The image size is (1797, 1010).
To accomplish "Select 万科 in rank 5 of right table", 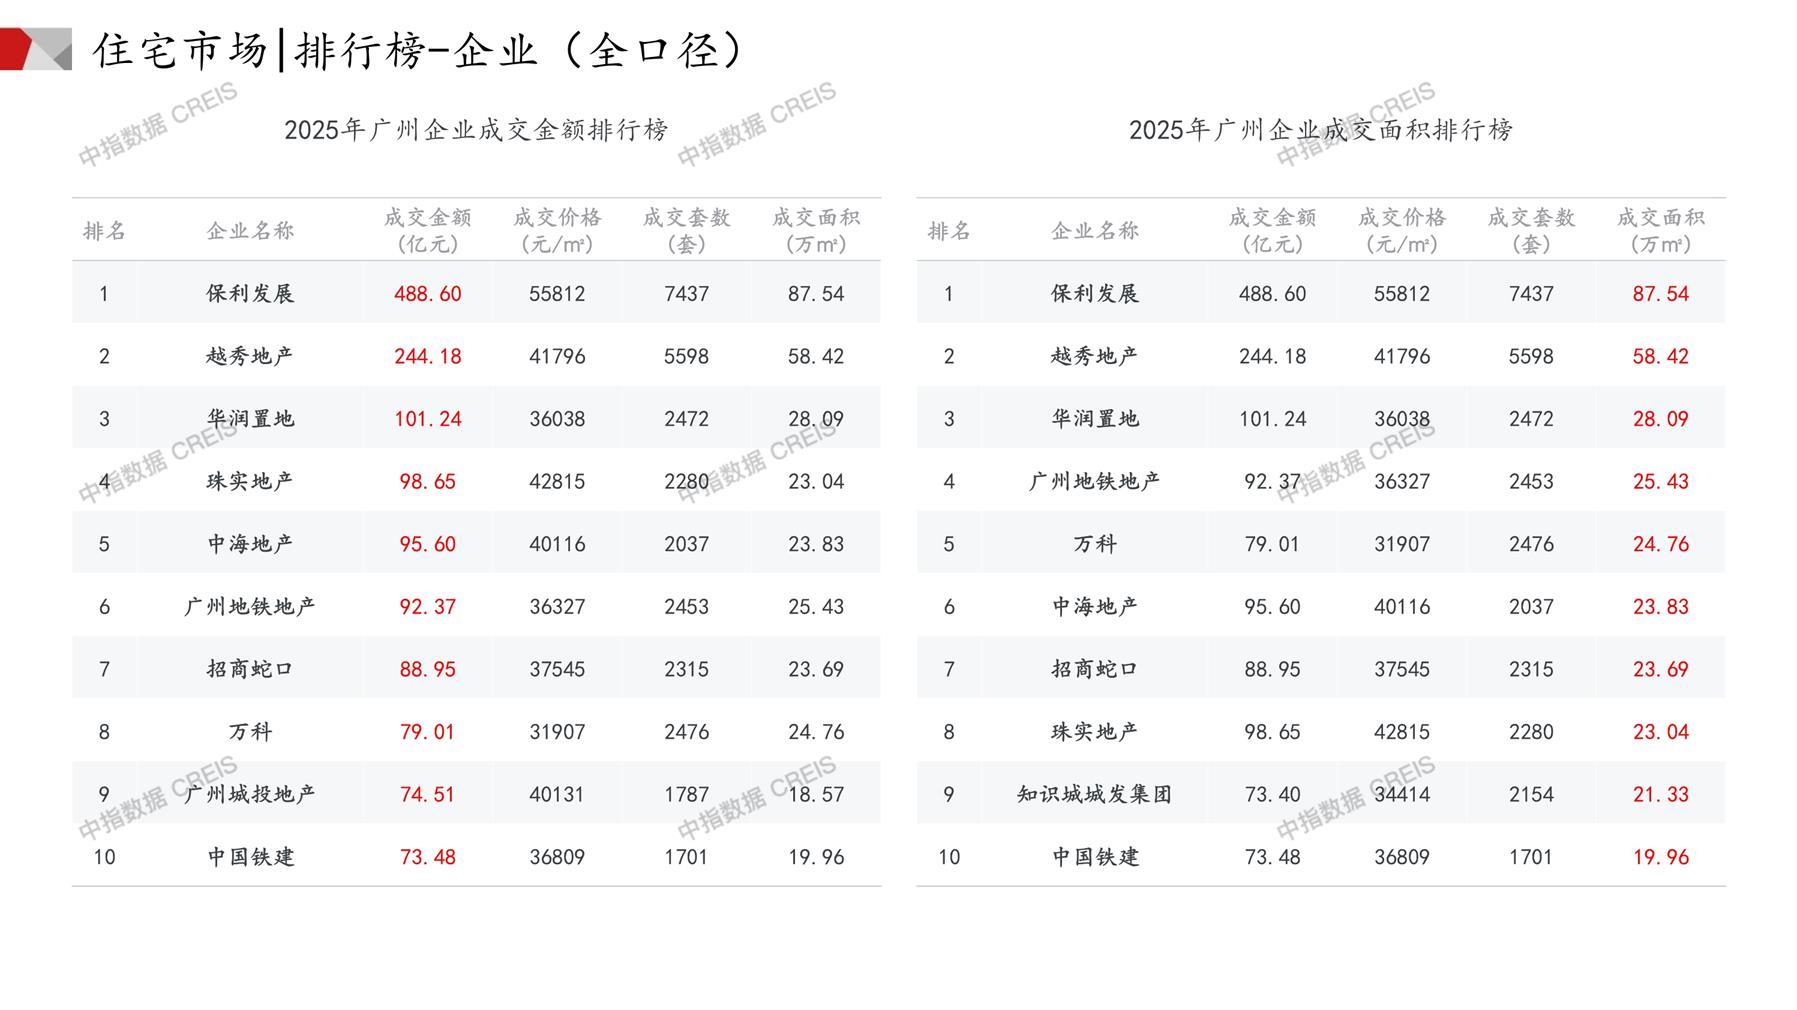I will click(1094, 544).
